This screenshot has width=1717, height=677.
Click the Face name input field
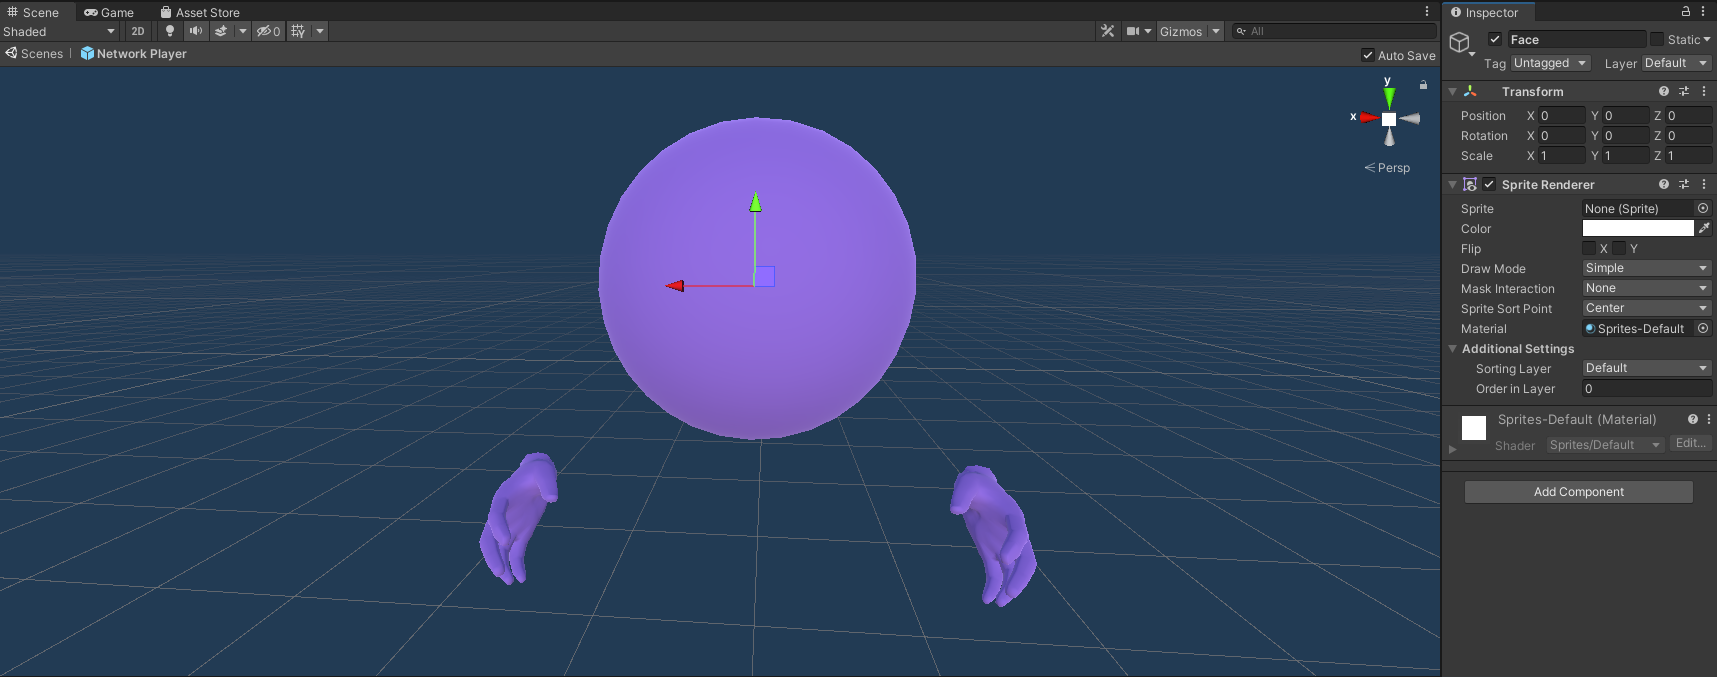click(1577, 39)
